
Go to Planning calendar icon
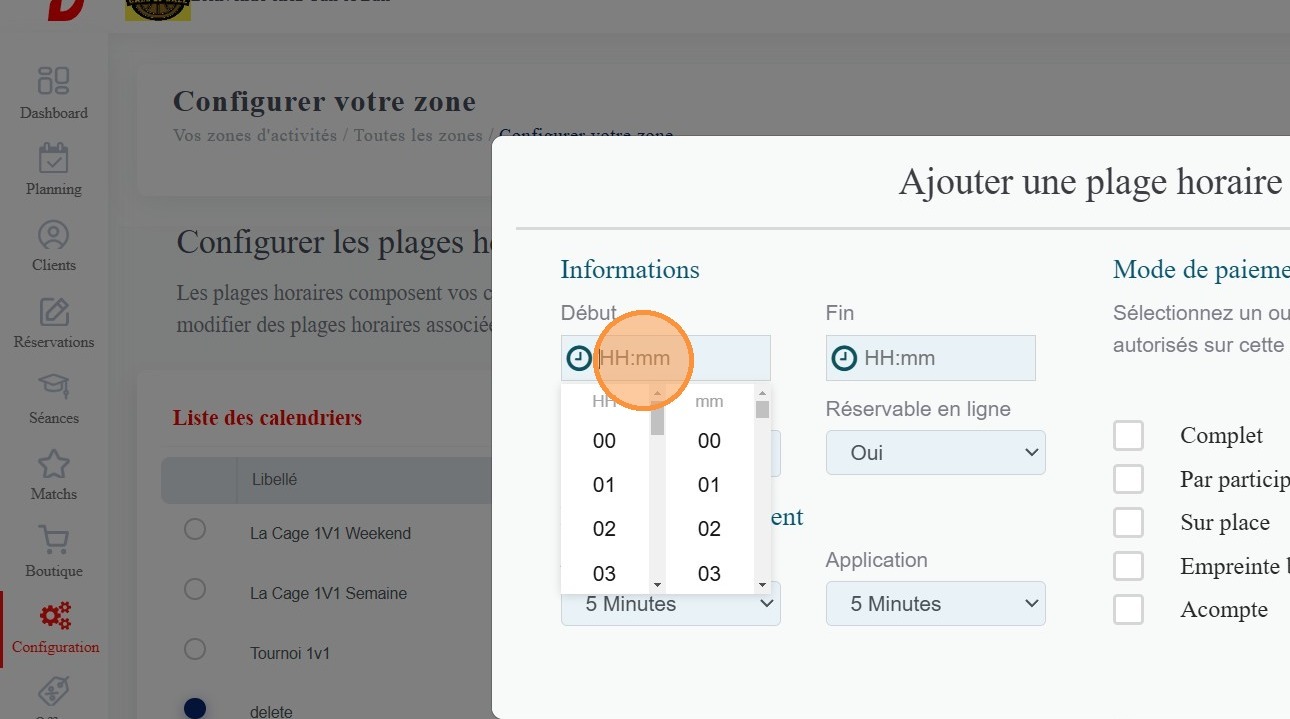(54, 158)
